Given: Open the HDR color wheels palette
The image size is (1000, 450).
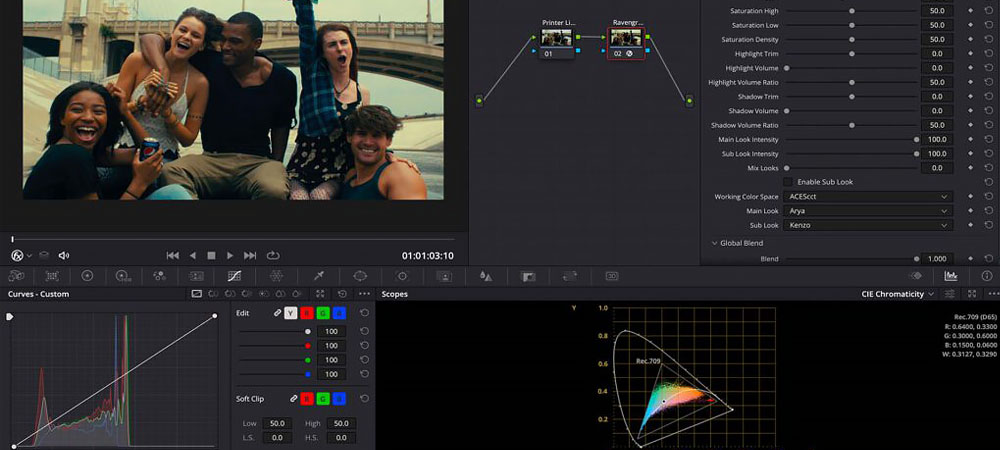Looking at the screenshot, I should point(123,276).
